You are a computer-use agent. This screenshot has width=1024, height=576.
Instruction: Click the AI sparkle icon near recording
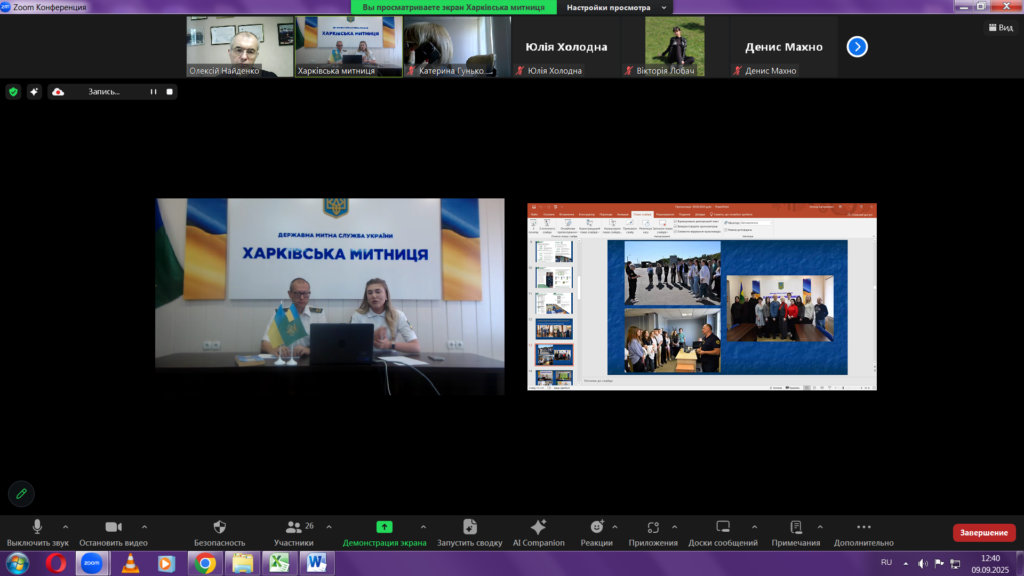tap(34, 91)
